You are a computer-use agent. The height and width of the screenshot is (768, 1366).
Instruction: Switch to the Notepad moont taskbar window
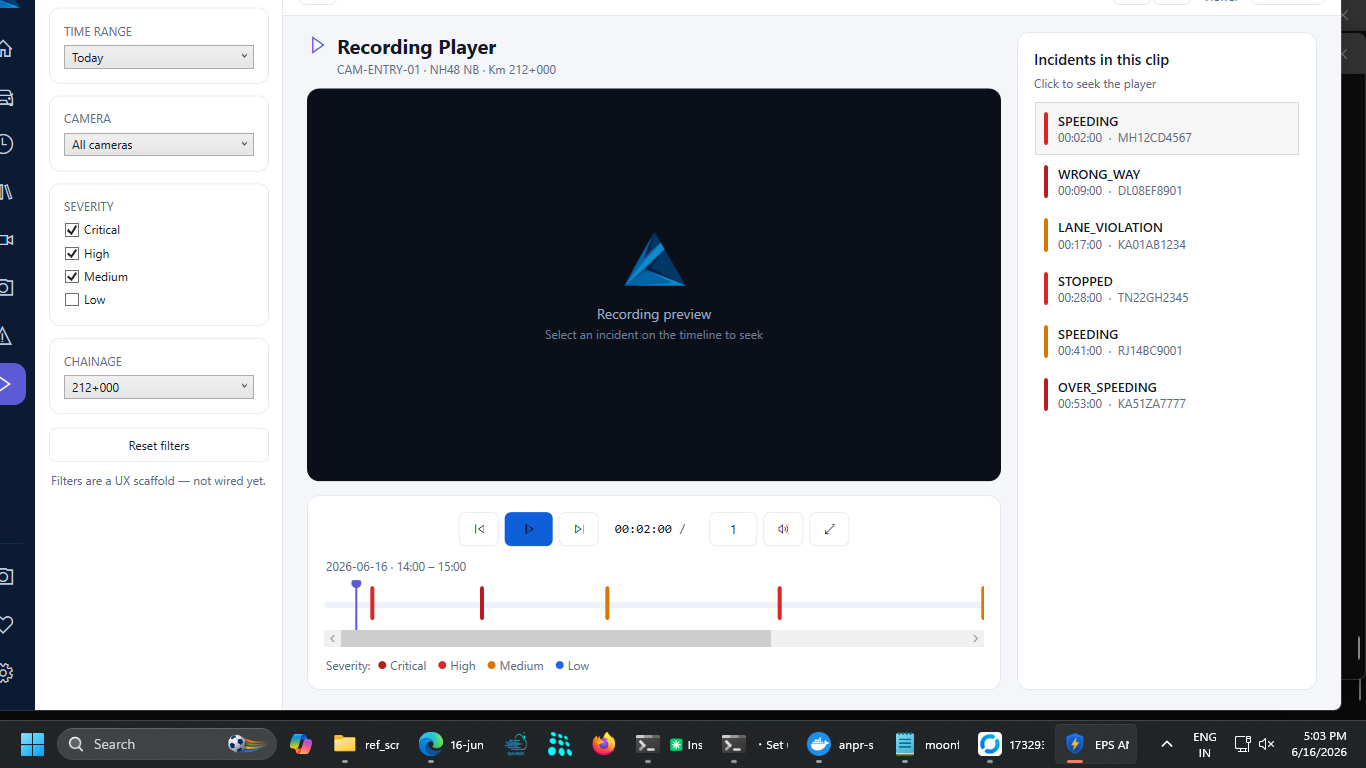coord(927,744)
